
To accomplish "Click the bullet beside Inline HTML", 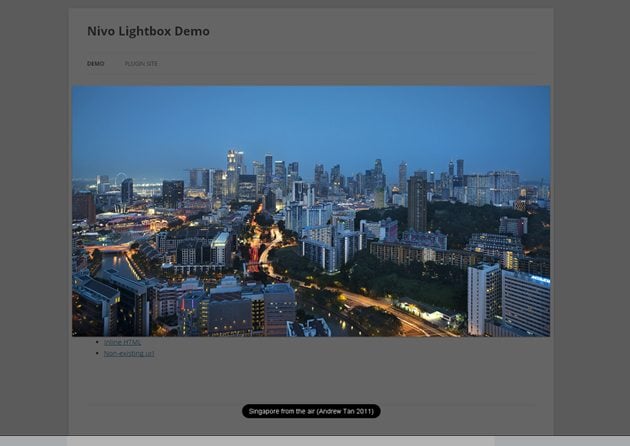I will [x=97, y=342].
